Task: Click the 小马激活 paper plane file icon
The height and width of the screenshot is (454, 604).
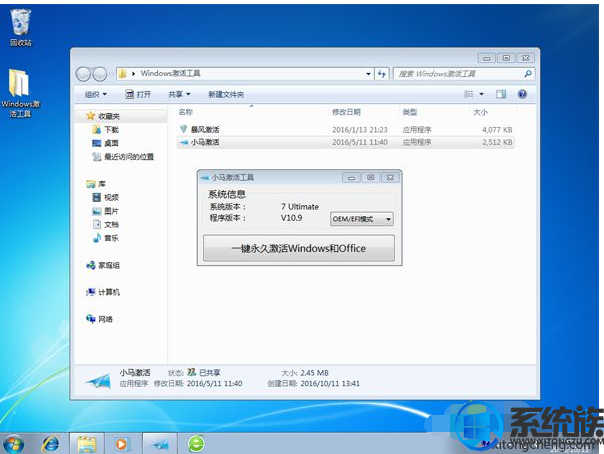Action: (x=184, y=142)
